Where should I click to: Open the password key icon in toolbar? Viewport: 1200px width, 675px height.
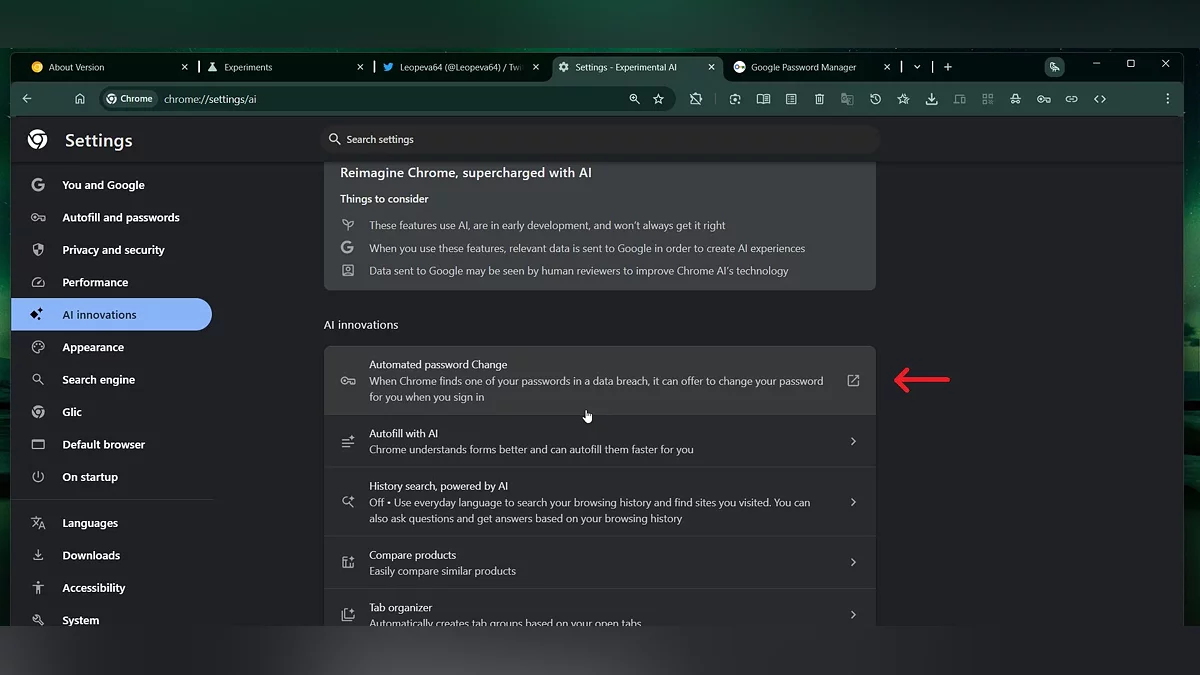[x=1043, y=99]
